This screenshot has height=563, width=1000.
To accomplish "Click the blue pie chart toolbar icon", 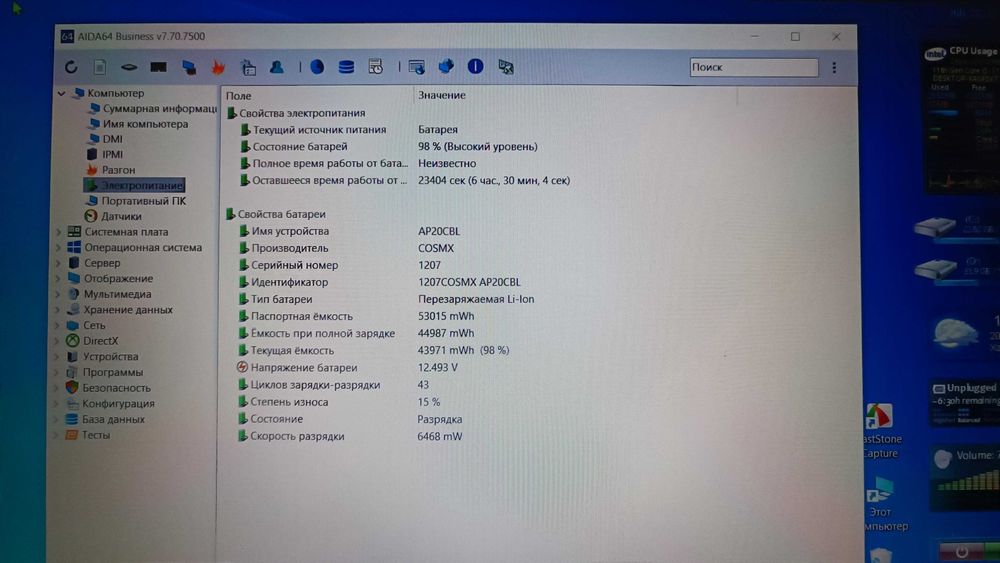I will 317,67.
